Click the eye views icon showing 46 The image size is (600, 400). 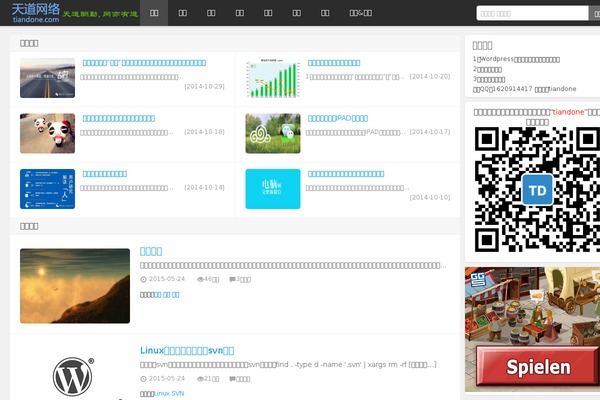pyautogui.click(x=200, y=279)
